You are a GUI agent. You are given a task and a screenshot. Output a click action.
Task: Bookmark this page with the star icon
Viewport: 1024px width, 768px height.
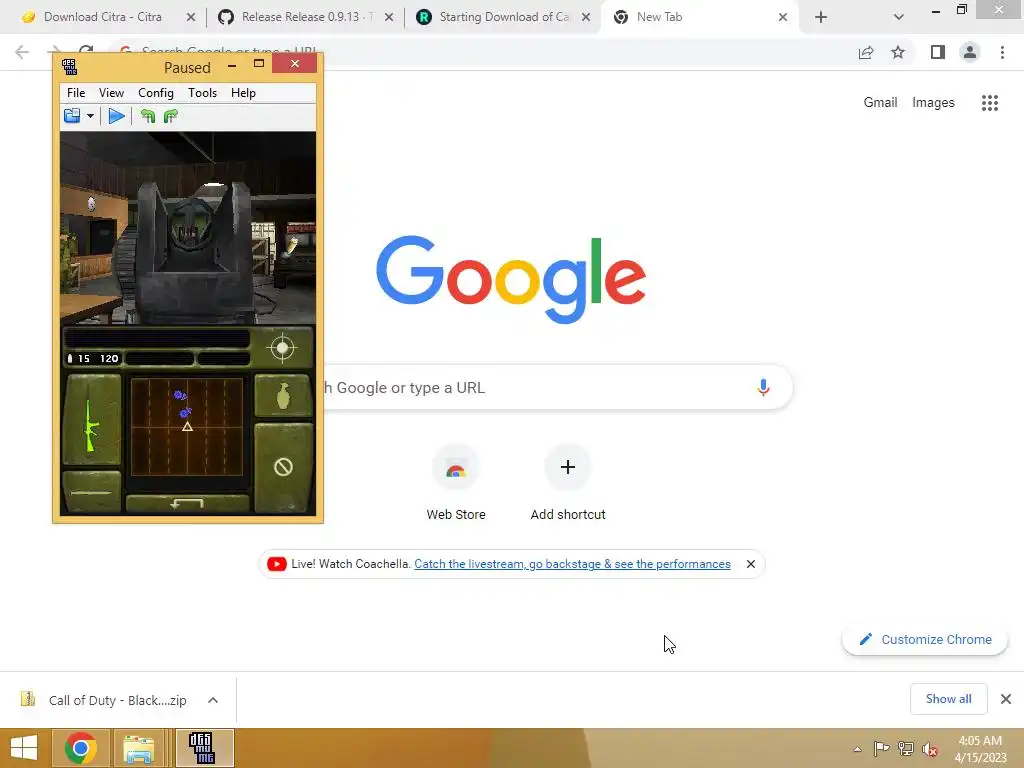pos(898,52)
